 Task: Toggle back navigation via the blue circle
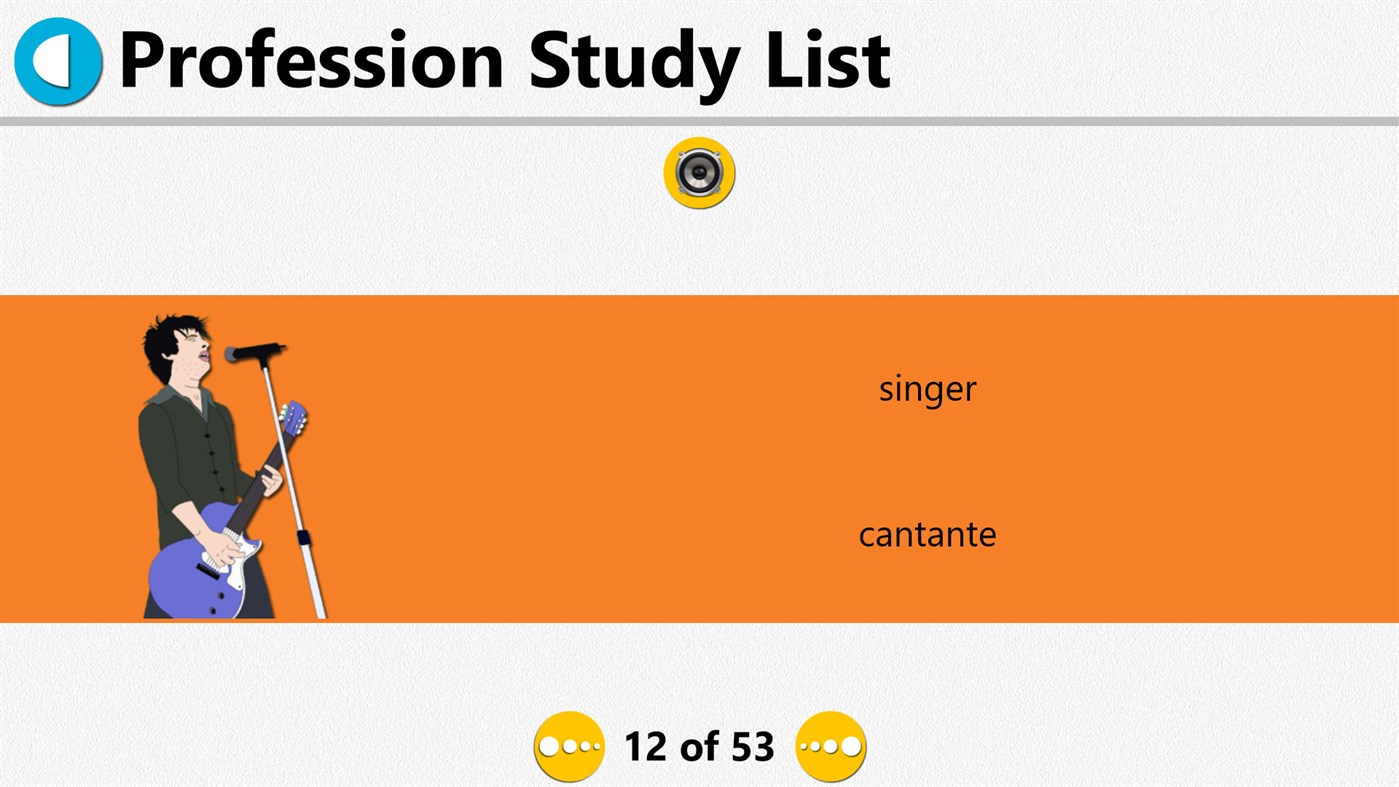(57, 62)
